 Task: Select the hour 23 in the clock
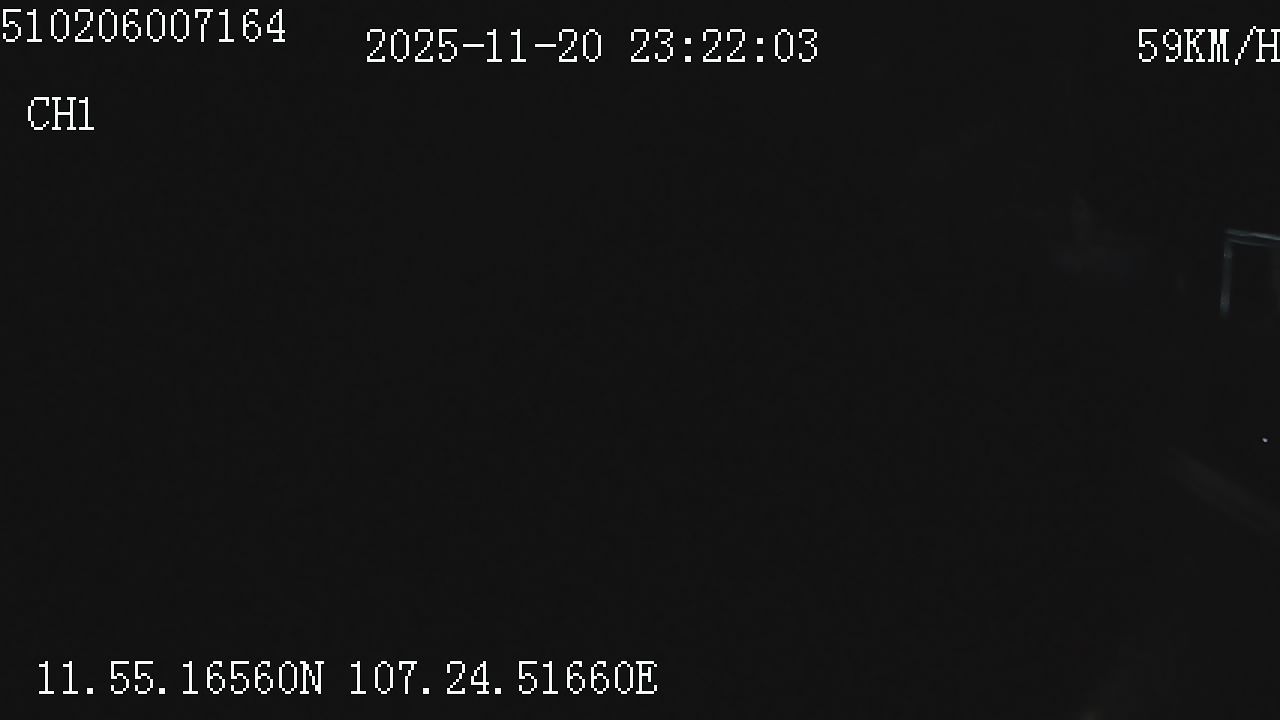652,47
